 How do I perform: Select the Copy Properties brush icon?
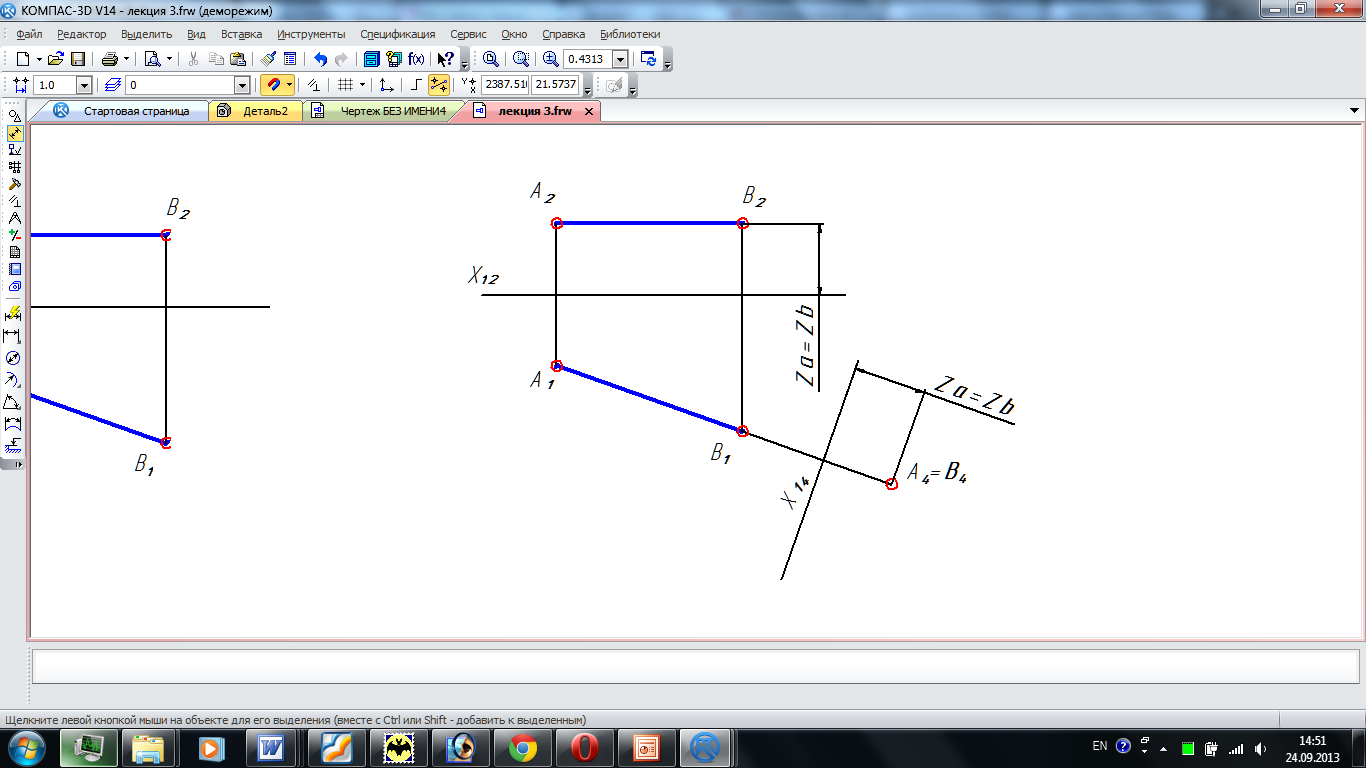click(268, 59)
